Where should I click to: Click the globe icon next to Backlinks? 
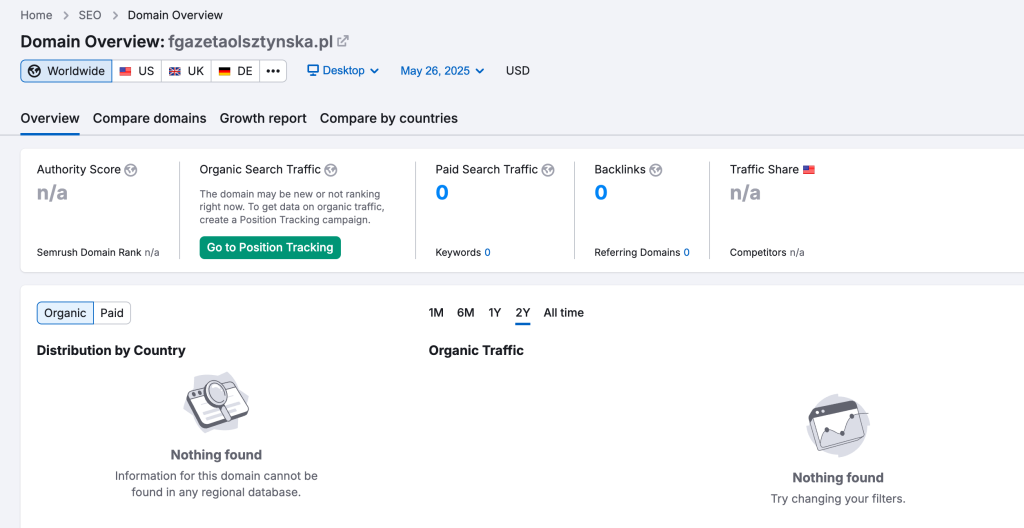(656, 170)
